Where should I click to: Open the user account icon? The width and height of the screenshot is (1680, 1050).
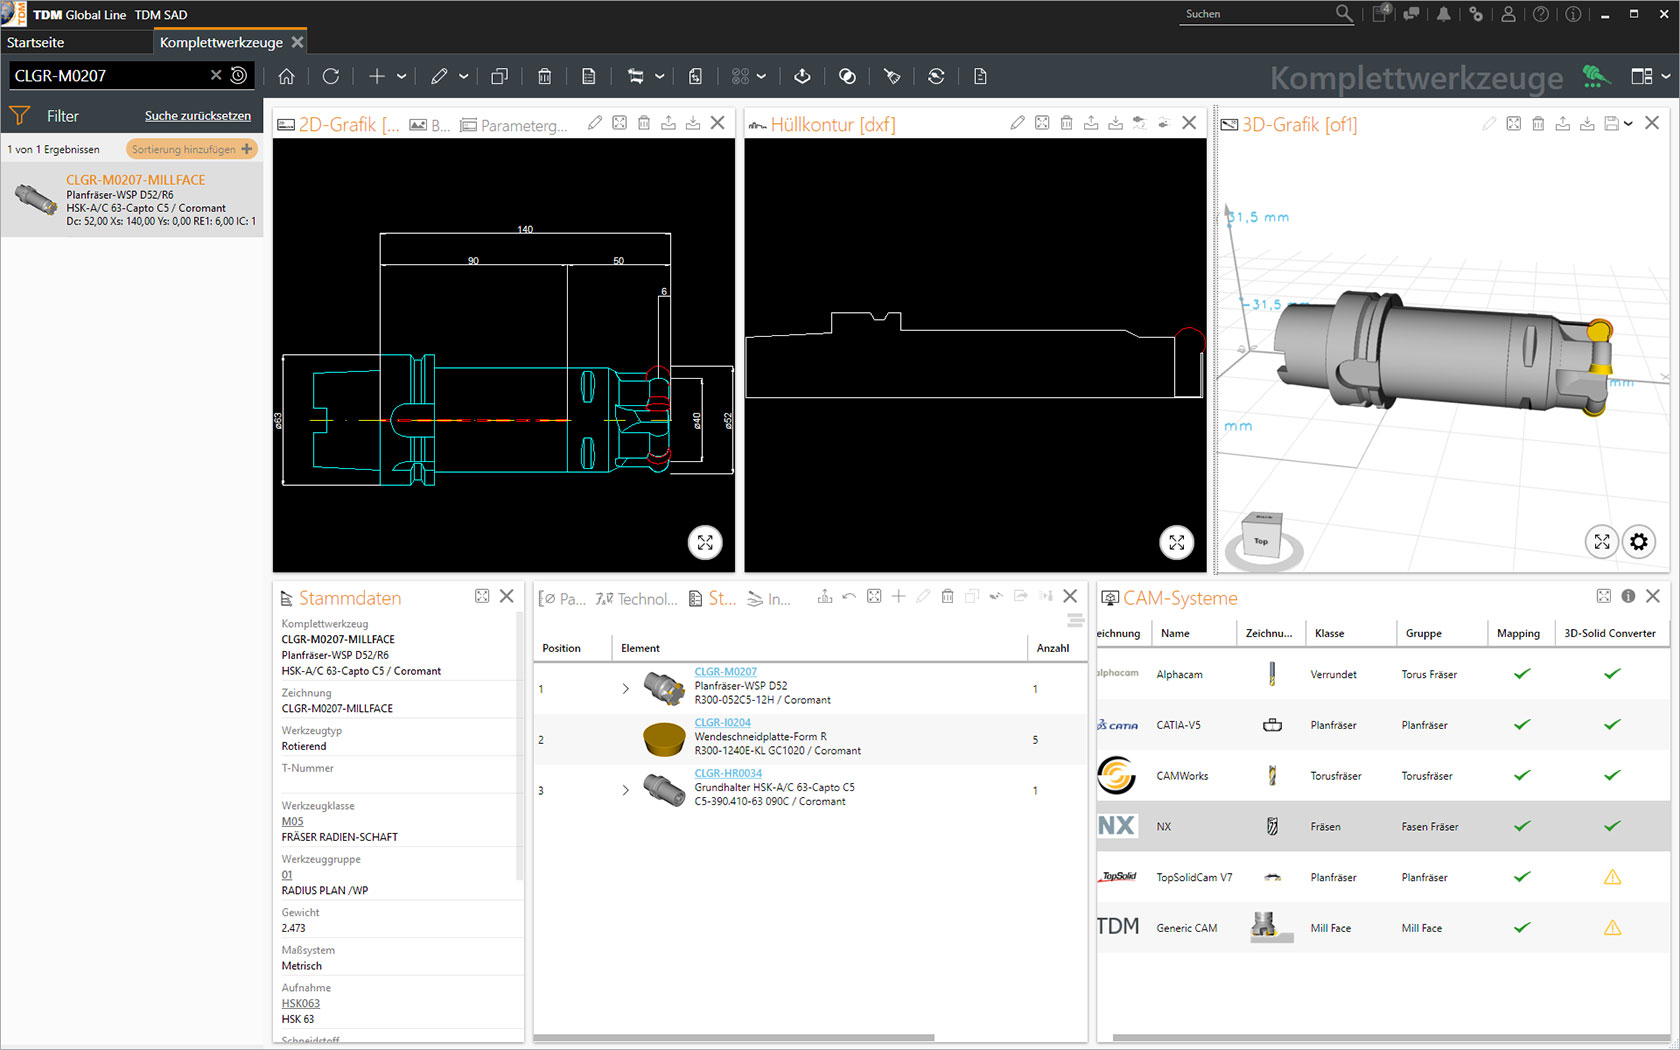coord(1508,14)
